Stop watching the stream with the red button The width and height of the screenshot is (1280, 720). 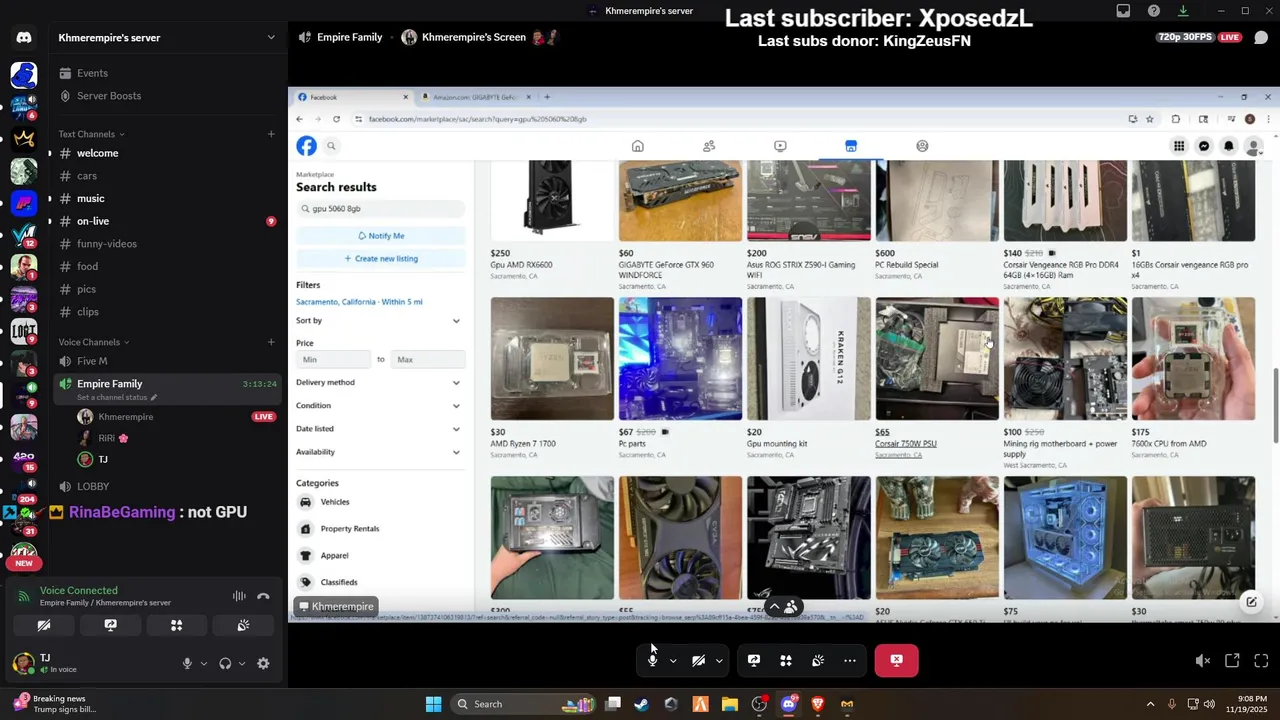tap(896, 660)
